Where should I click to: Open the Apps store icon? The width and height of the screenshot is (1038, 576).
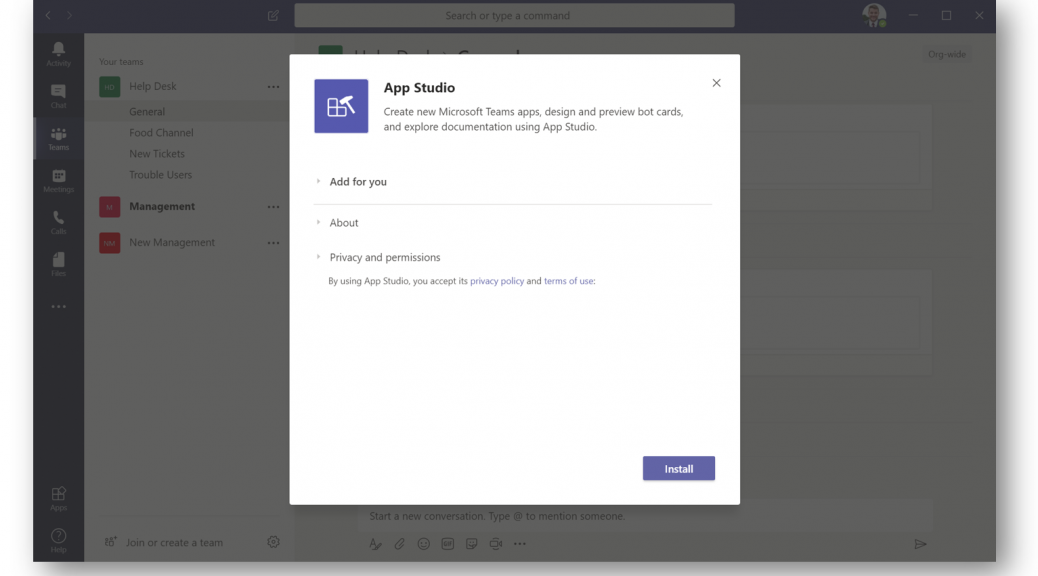point(58,499)
